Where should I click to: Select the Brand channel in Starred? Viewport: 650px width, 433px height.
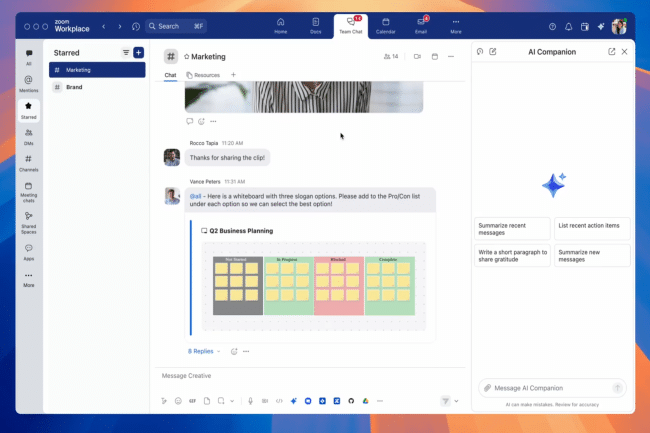(97, 87)
